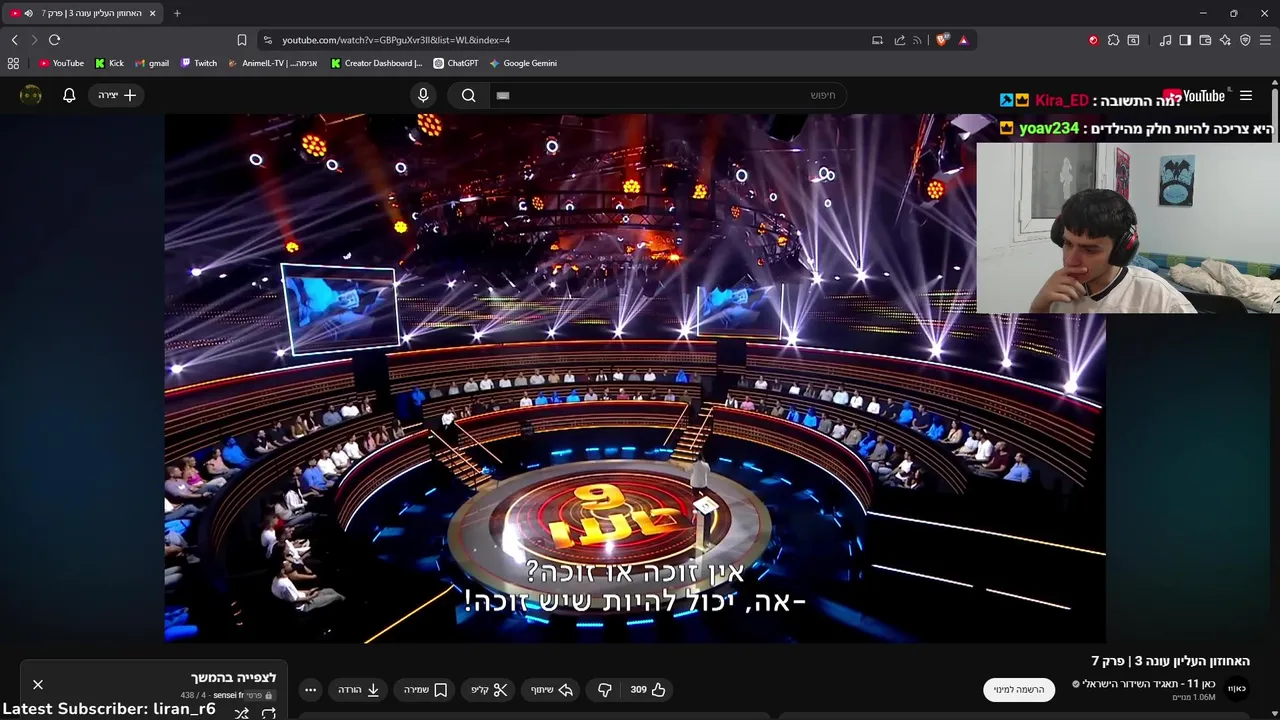This screenshot has height=720, width=1280.
Task: Open the Creator Dashboard bookmark
Action: coord(376,63)
